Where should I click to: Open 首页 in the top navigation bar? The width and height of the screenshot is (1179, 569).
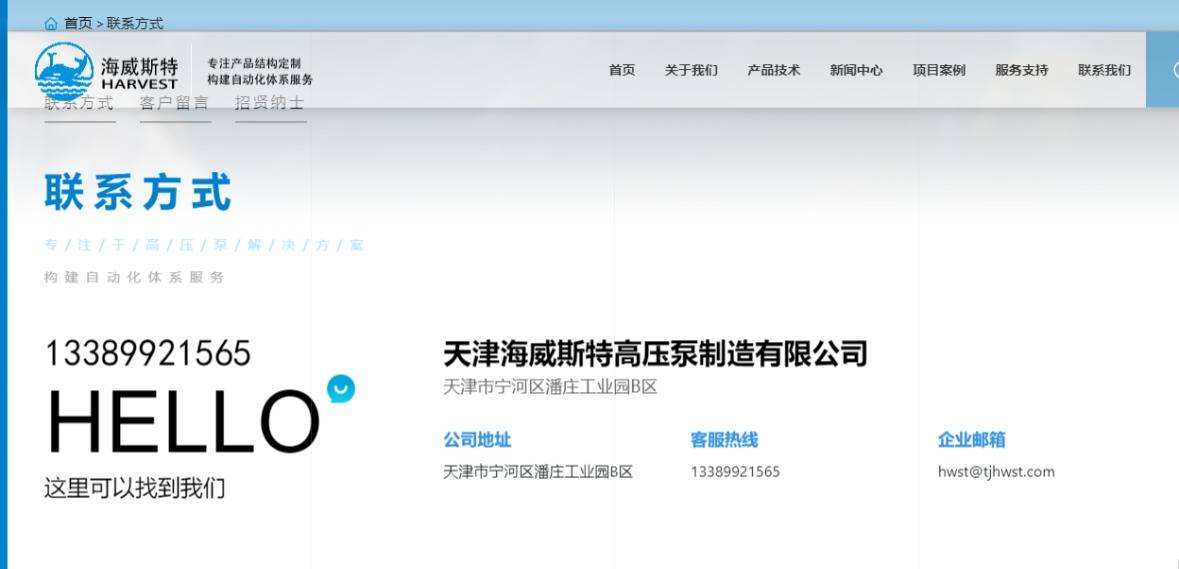pos(622,70)
